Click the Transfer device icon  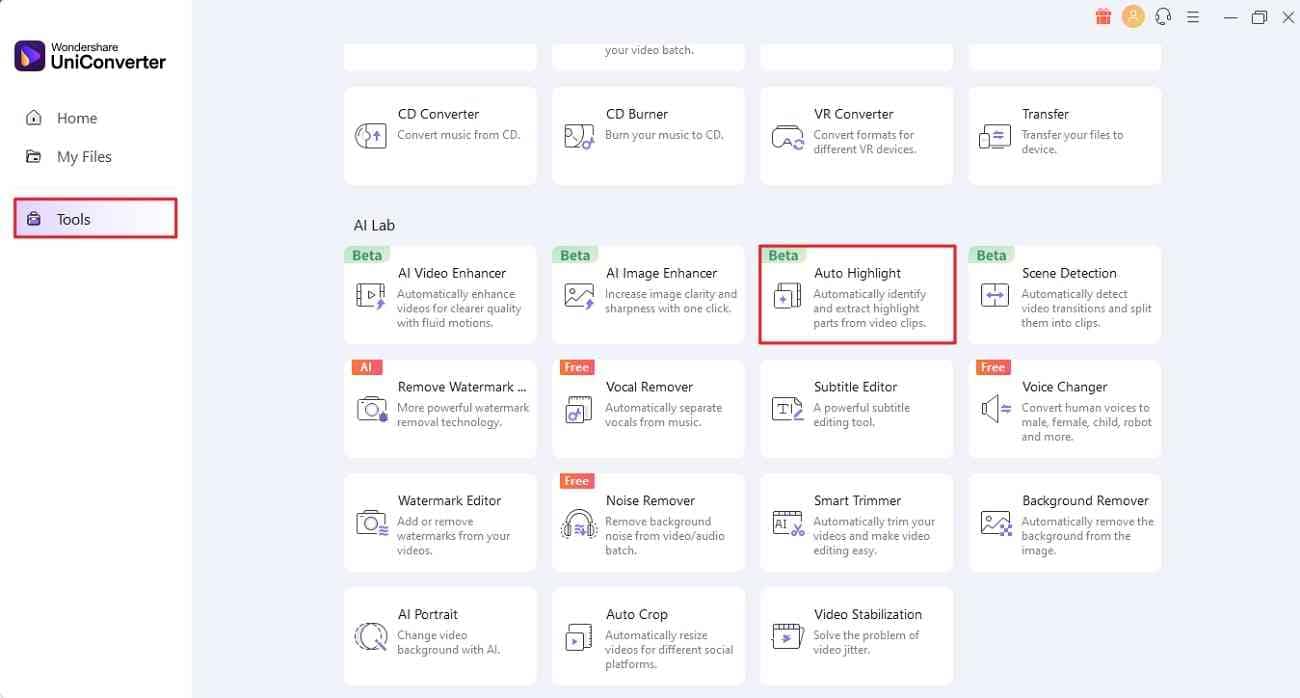995,136
